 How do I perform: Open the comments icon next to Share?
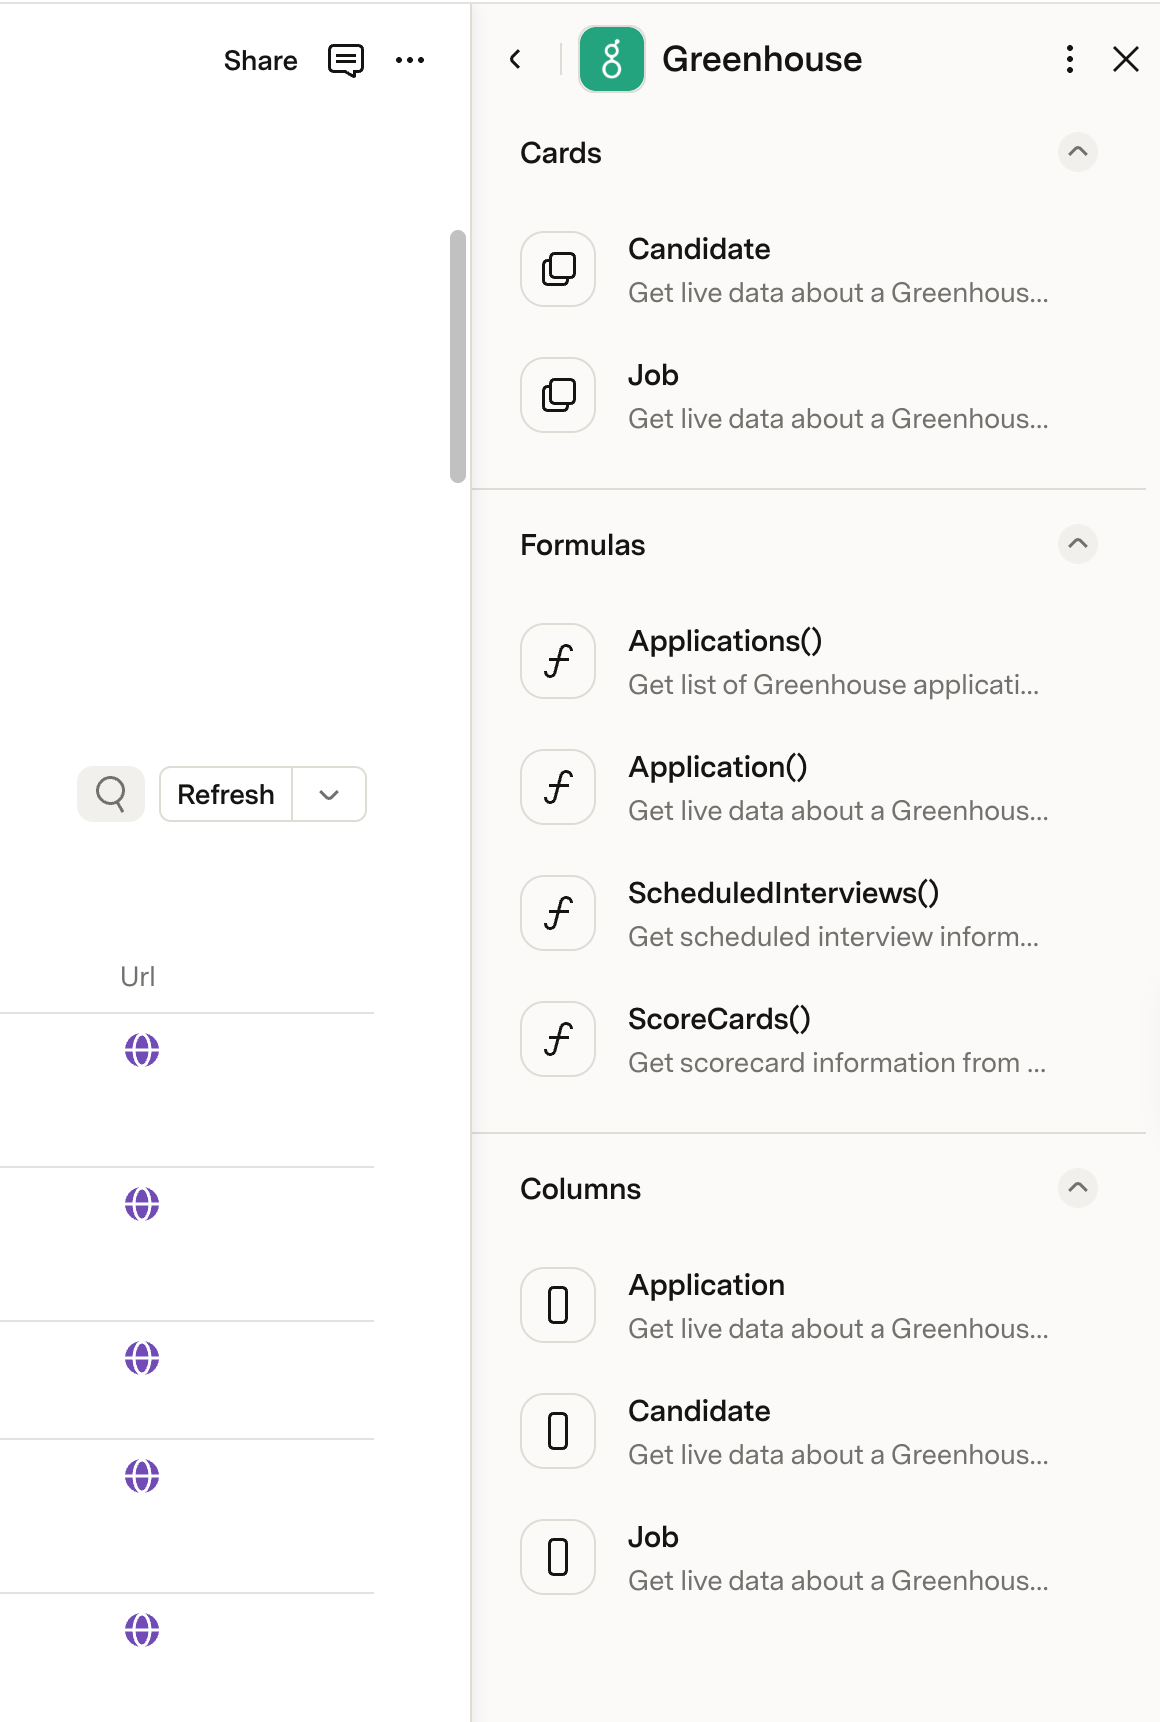346,60
